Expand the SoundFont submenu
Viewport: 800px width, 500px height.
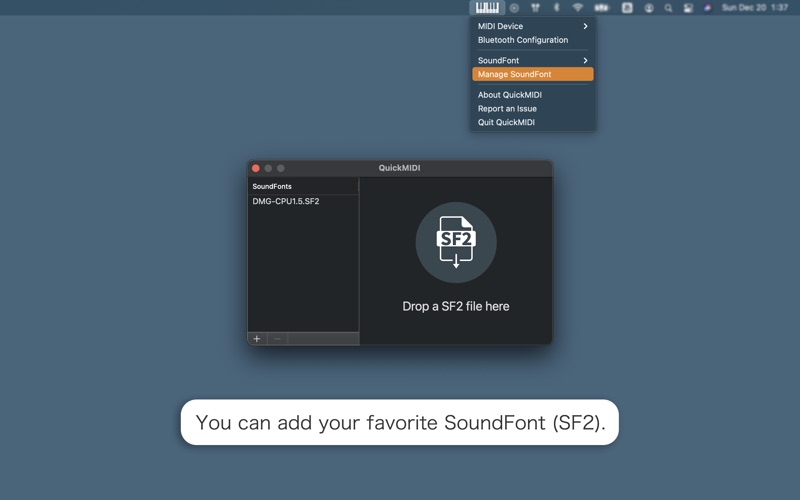coord(533,60)
